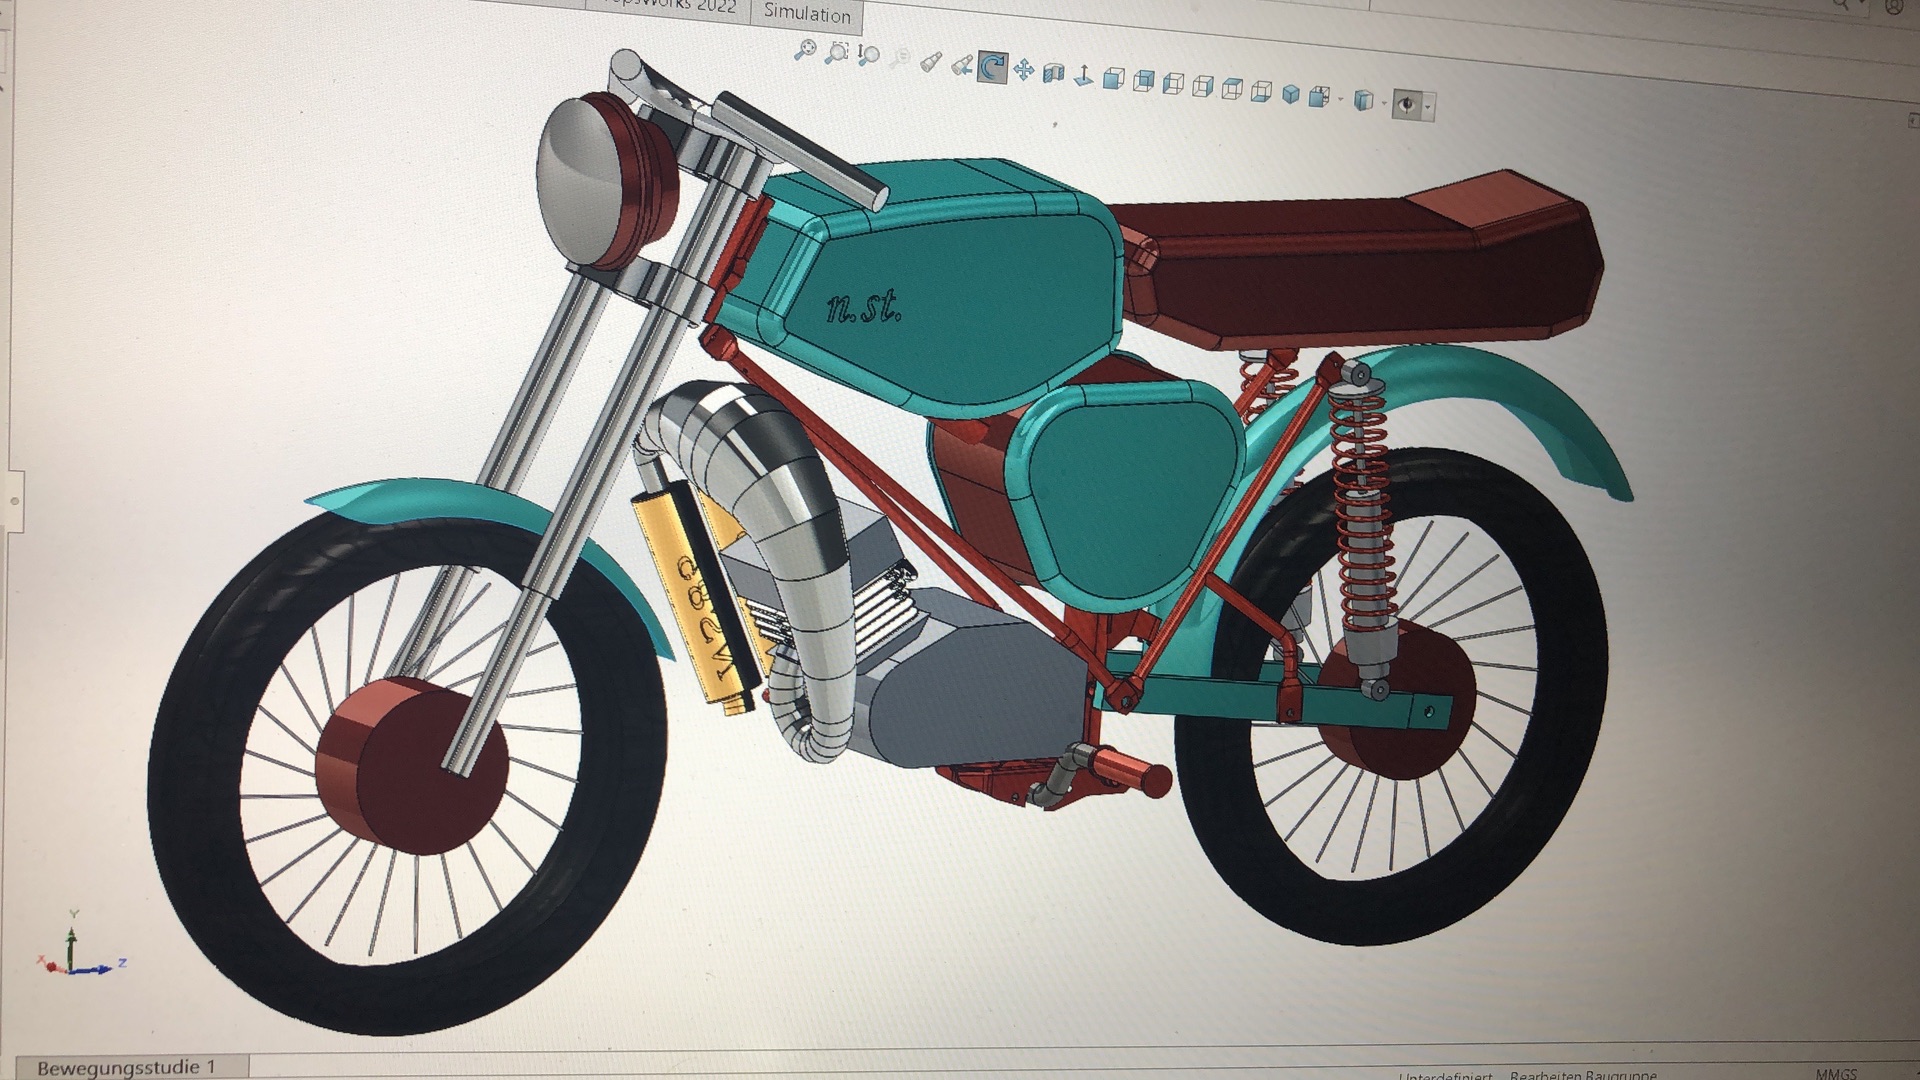Switch to the Simulation tab
This screenshot has height=1080, width=1920.
click(x=806, y=14)
